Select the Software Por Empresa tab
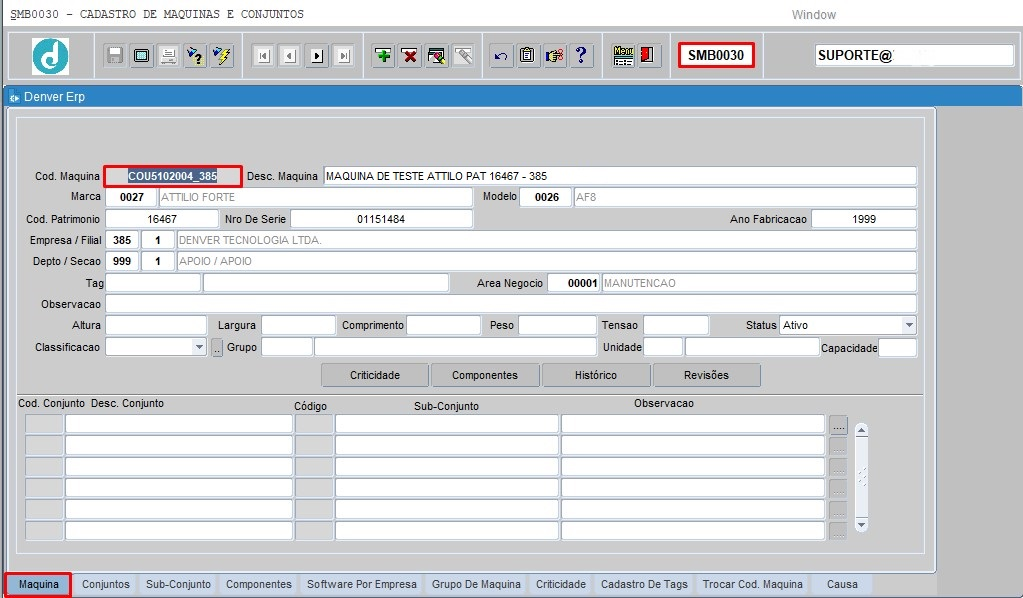Viewport: 1023px width, 598px height. pyautogui.click(x=361, y=584)
